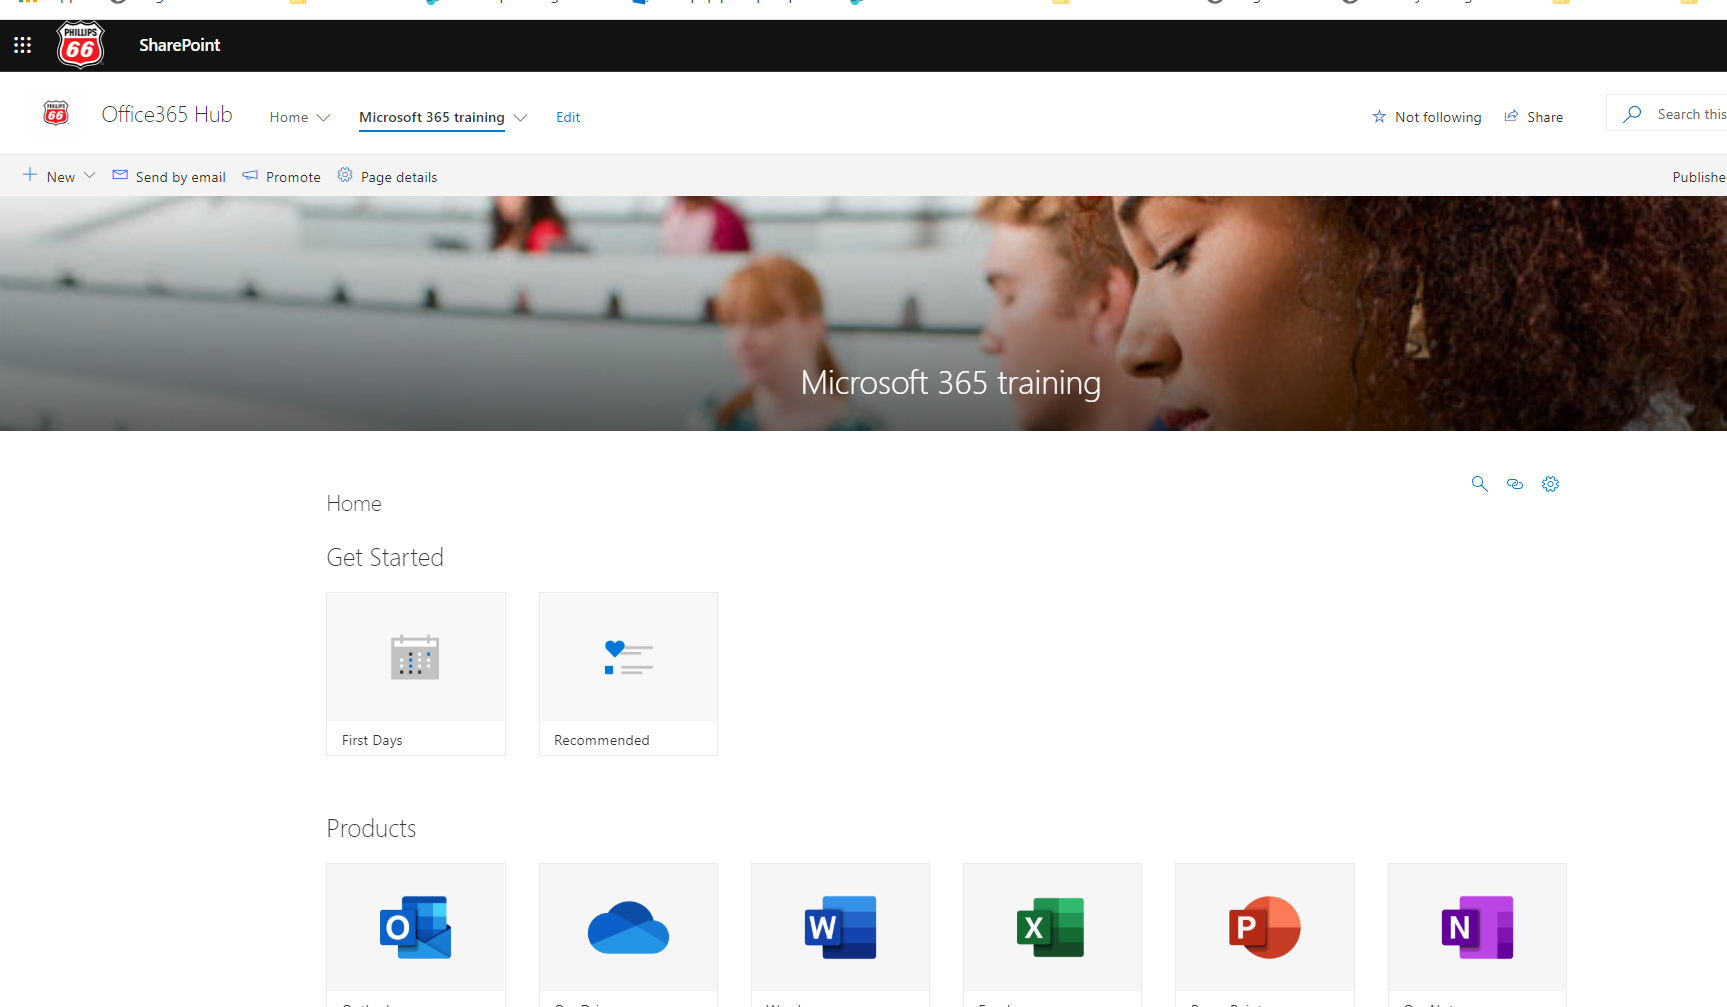Open the Microsoft 365 app launcher waffle
The height and width of the screenshot is (1007, 1727).
coord(21,44)
